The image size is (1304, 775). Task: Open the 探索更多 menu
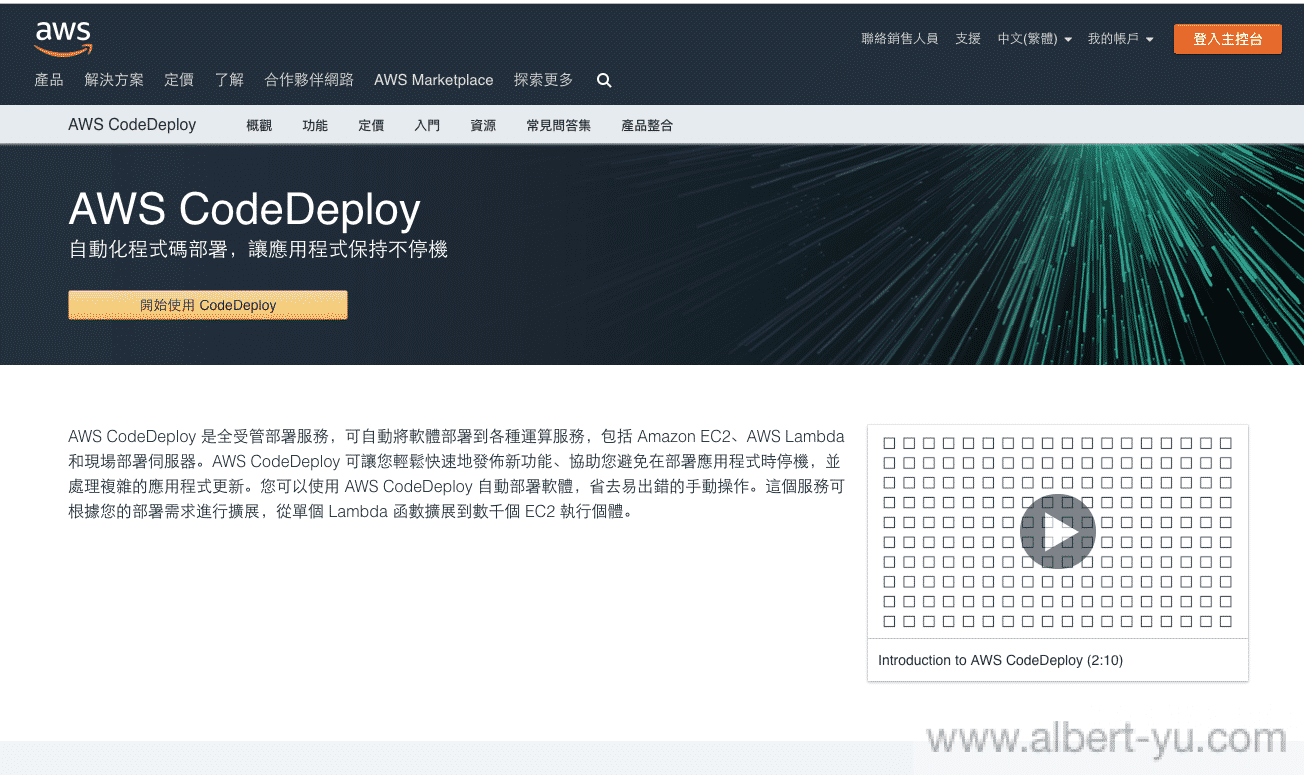coord(544,80)
